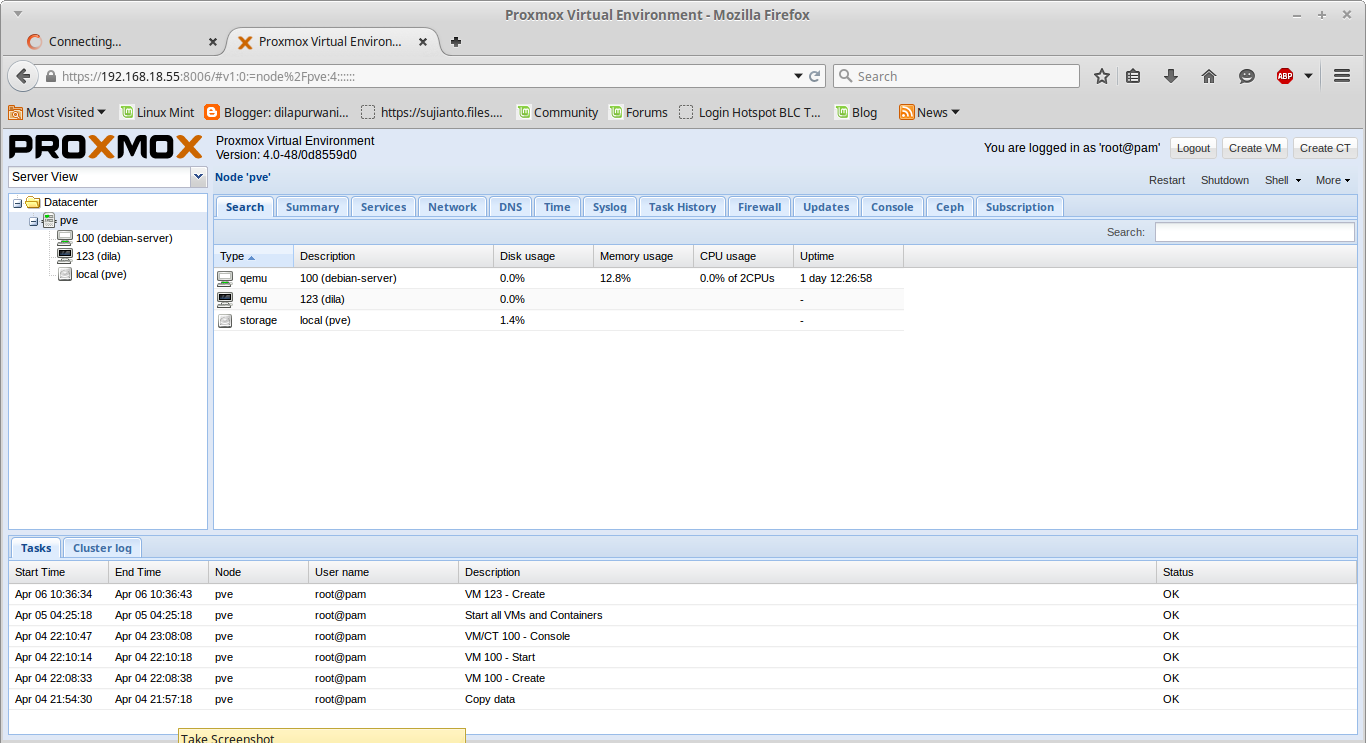Viewport: 1366px width, 743px height.
Task: Select the 'VM/CT 100 - Console' task row
Action: pyautogui.click(x=683, y=636)
